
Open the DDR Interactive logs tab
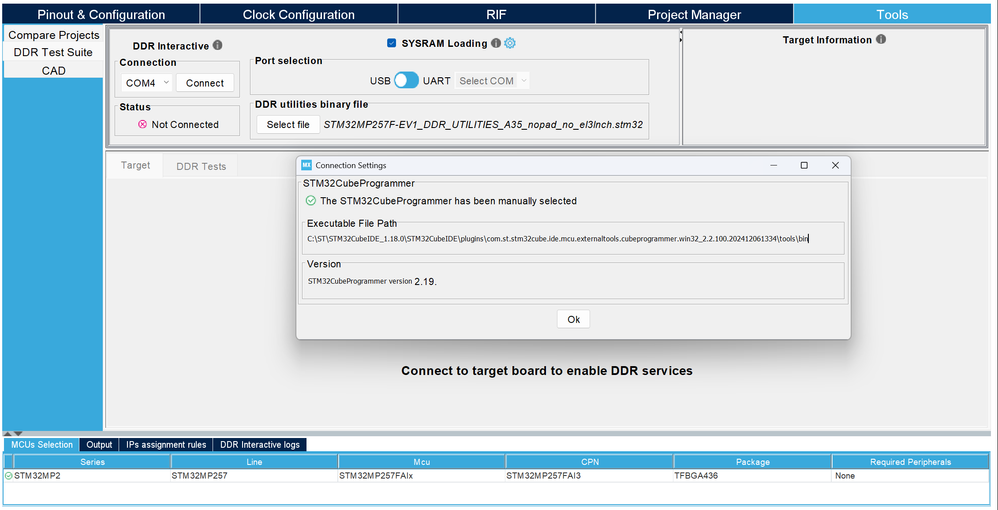click(260, 444)
